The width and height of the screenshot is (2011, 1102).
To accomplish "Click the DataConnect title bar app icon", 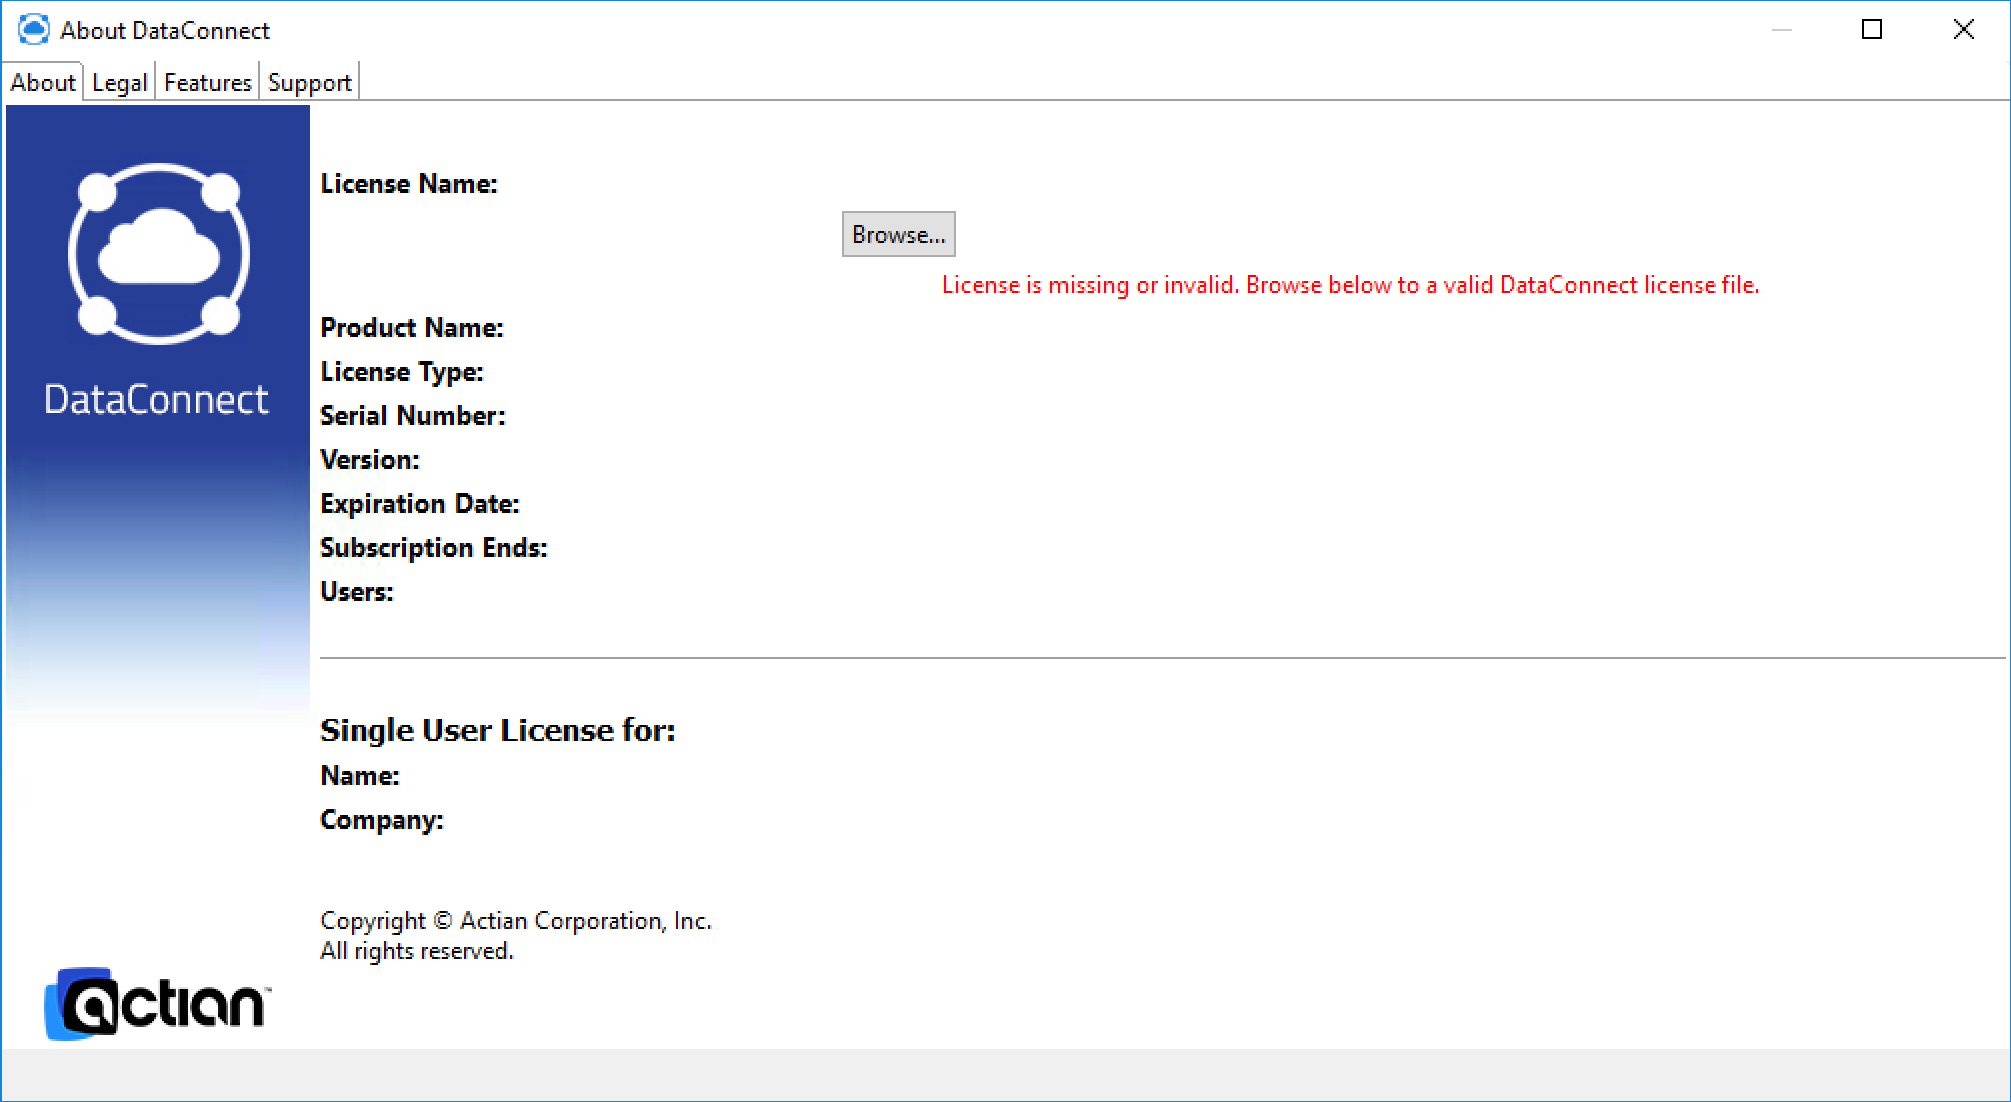I will coord(33,30).
